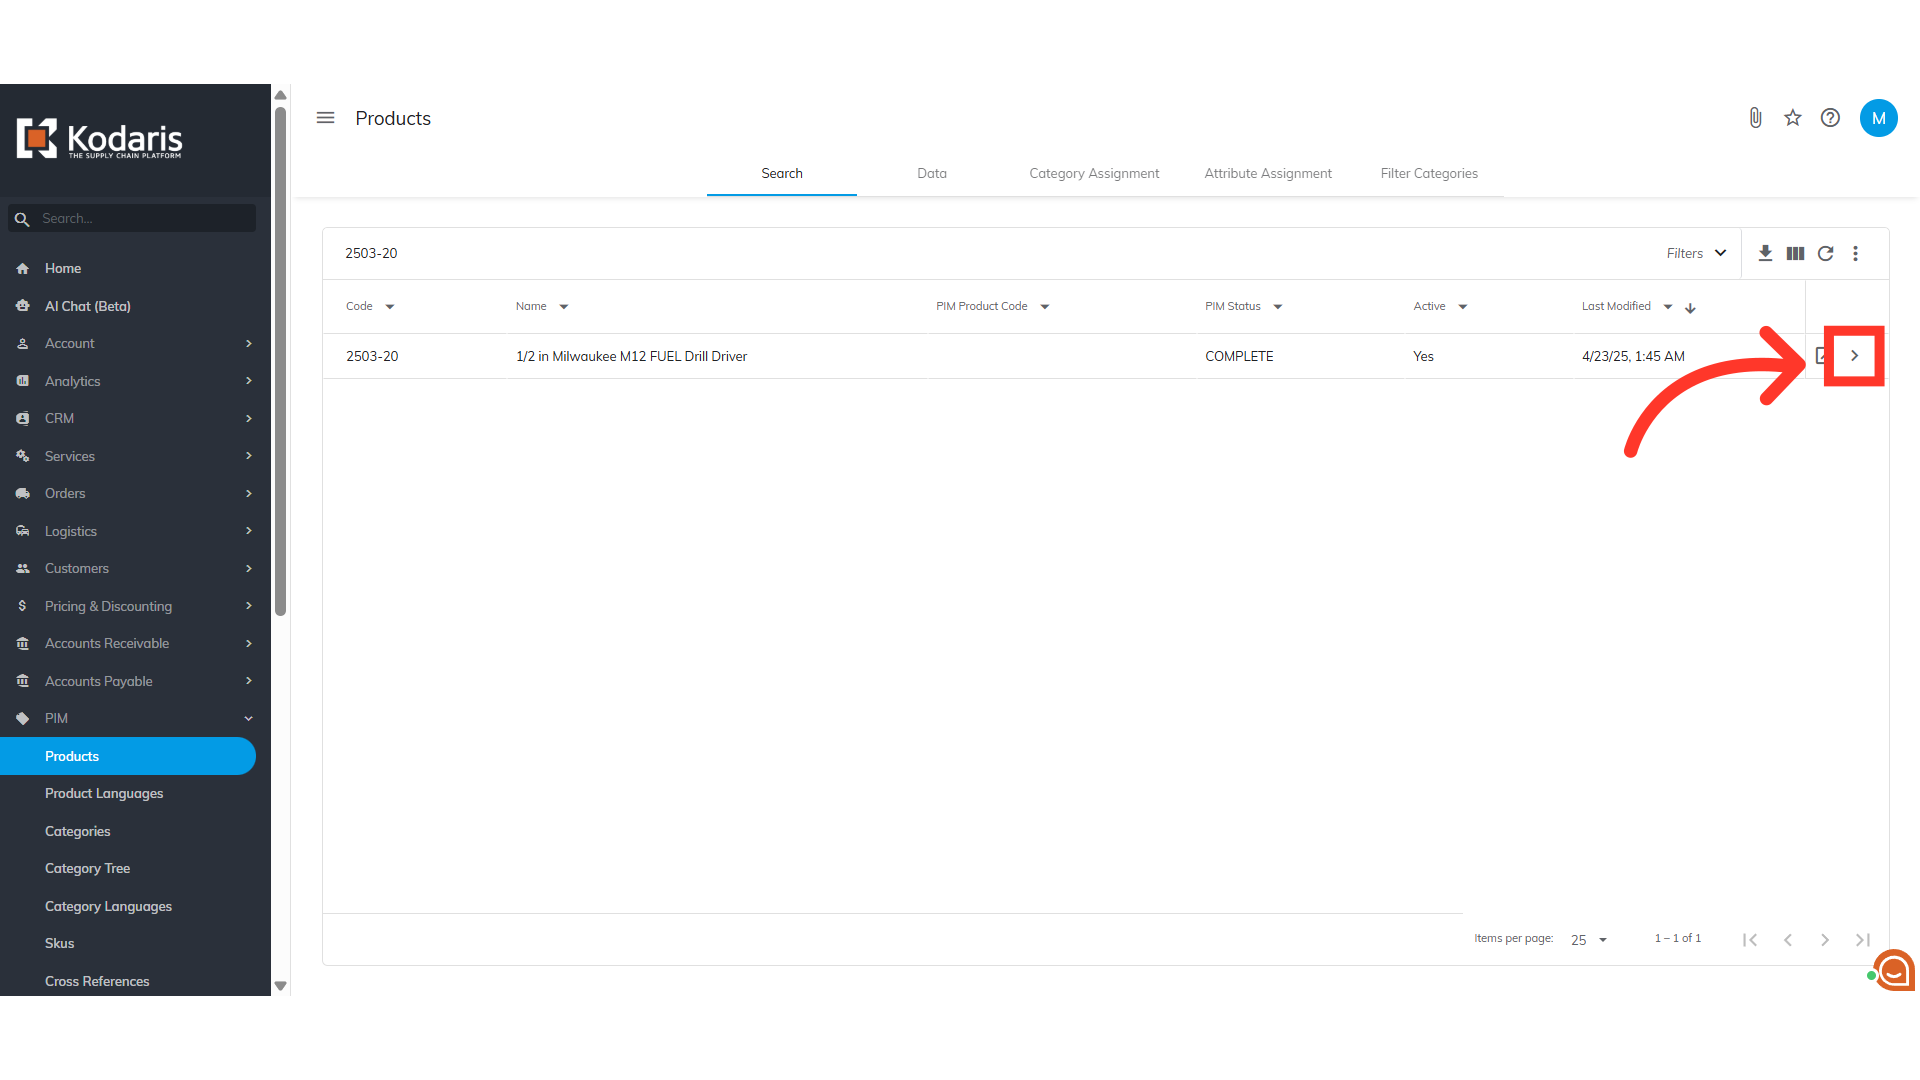Click the refresh table icon
The image size is (1920, 1080).
click(x=1825, y=253)
